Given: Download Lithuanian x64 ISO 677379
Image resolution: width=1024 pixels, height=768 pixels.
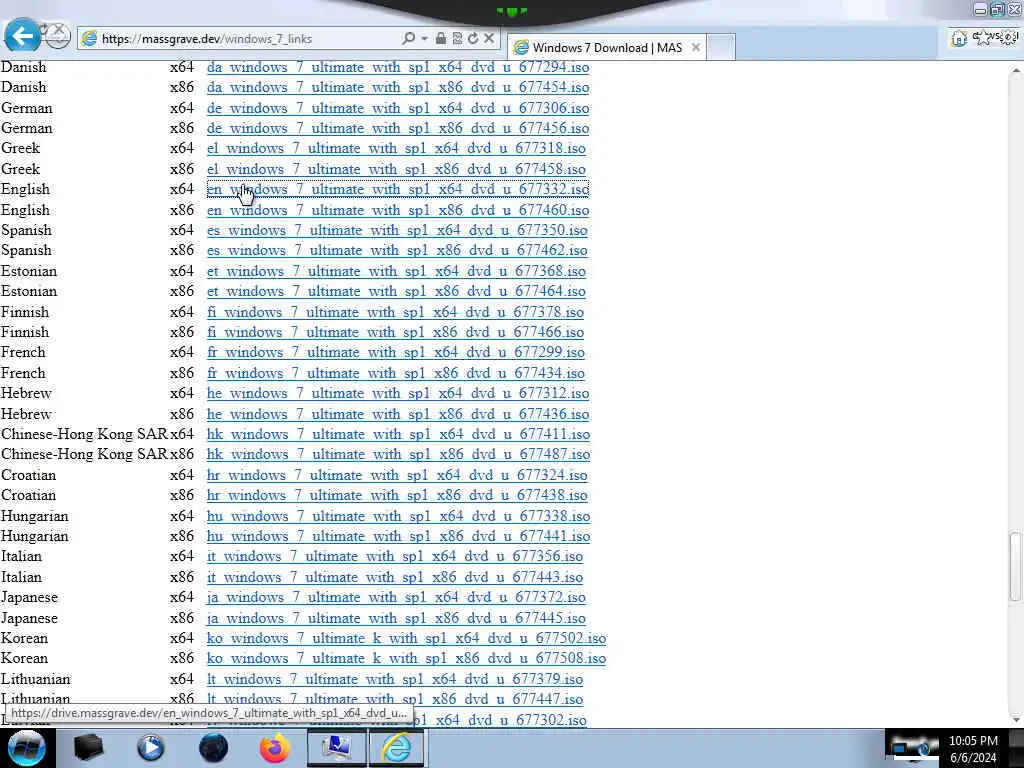Looking at the screenshot, I should click(394, 679).
